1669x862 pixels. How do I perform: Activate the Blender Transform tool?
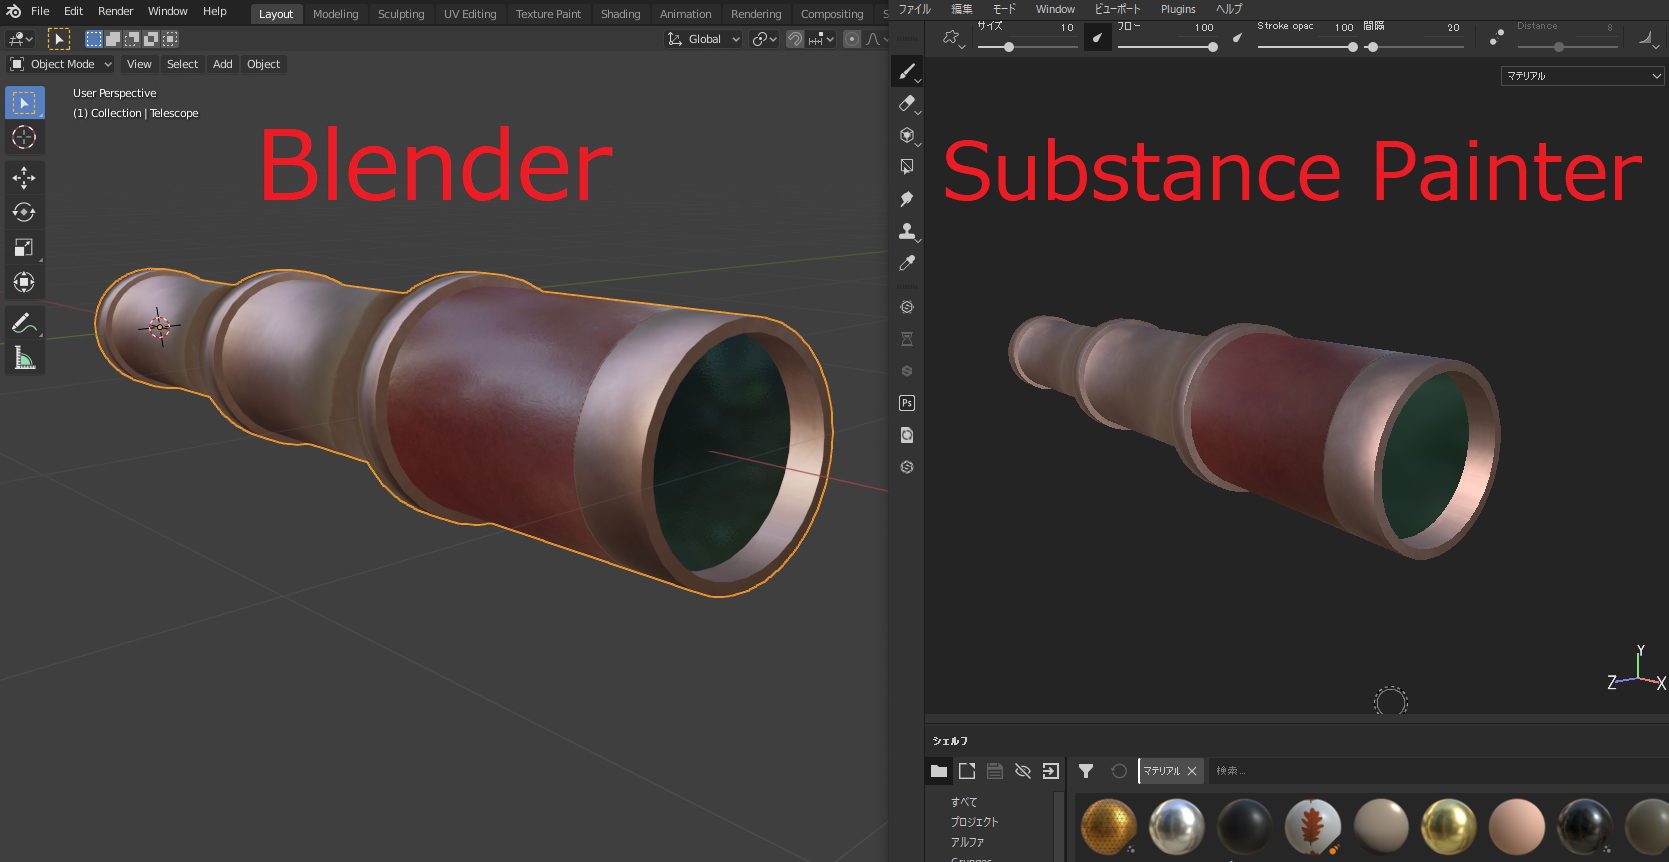24,282
